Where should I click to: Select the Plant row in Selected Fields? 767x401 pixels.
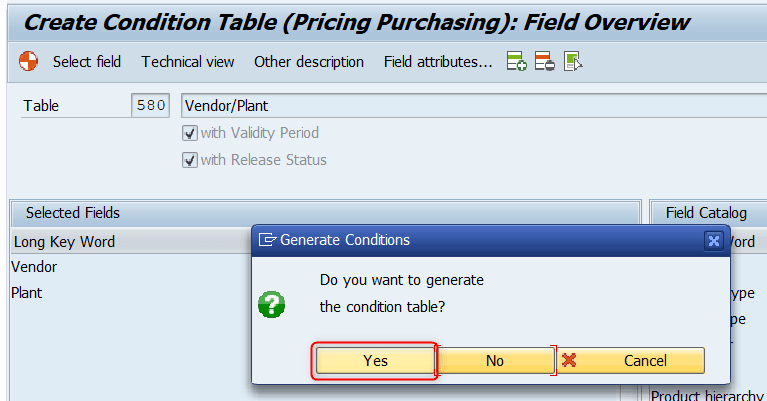[131, 293]
